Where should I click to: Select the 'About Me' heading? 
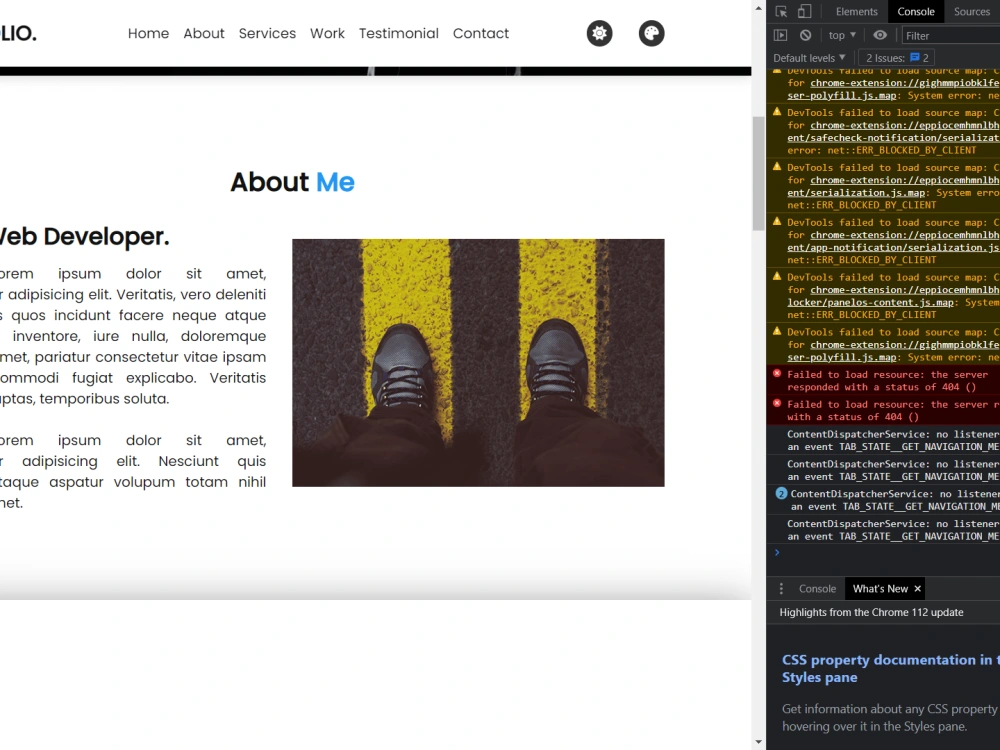point(292,182)
